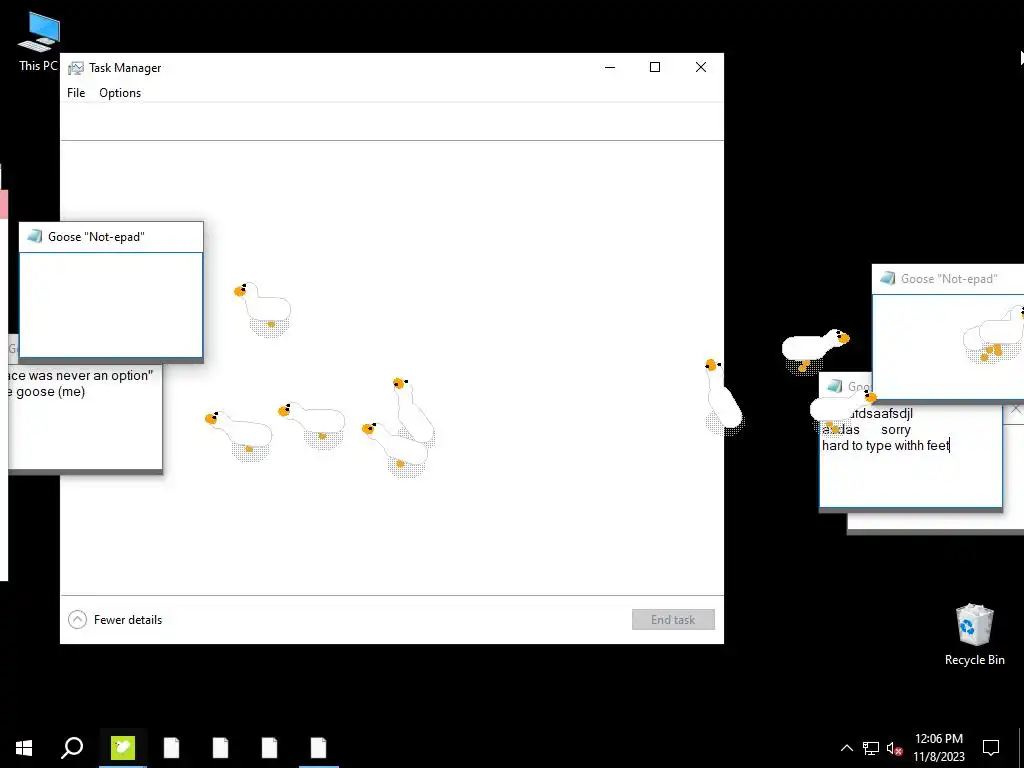Screen dimensions: 1024x768
Task: Open the Options menu in Task Manager
Action: (120, 93)
